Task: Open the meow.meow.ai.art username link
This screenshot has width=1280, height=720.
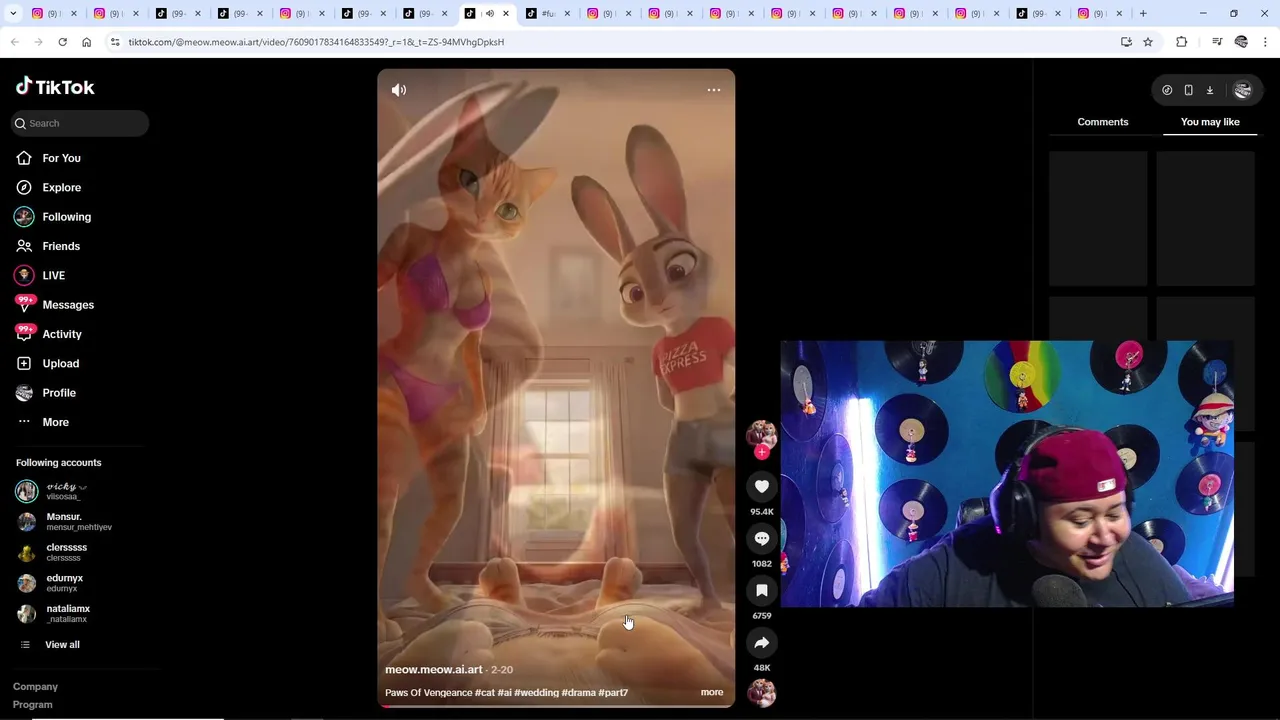Action: point(434,670)
